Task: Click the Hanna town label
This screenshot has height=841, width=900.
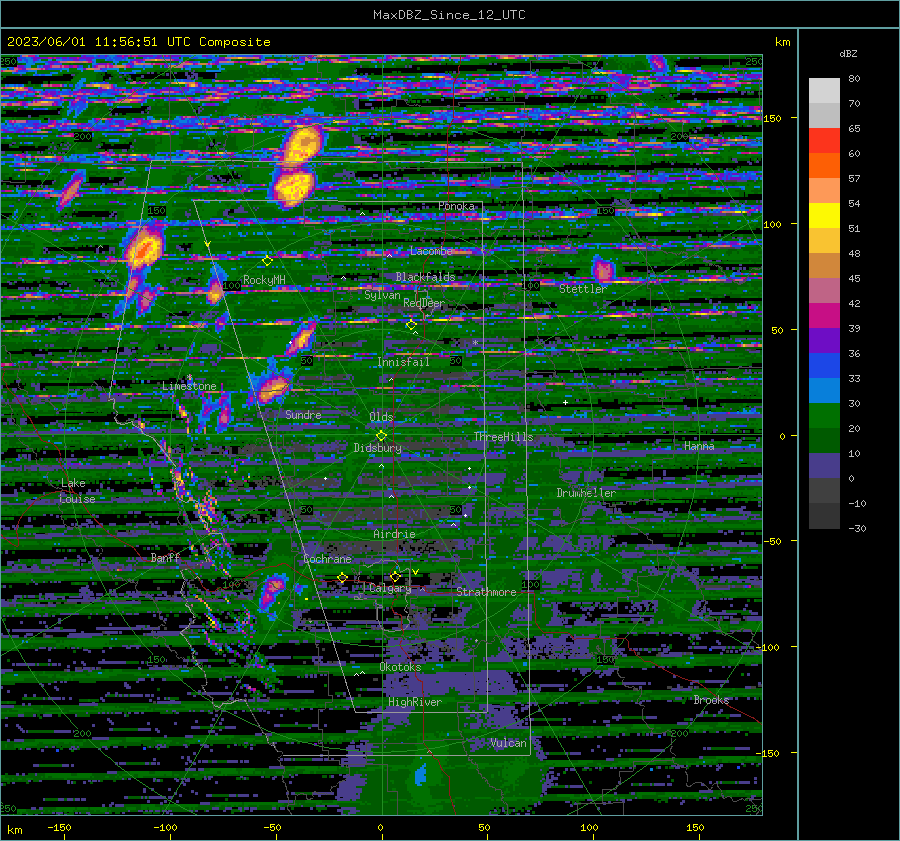Action: (699, 446)
